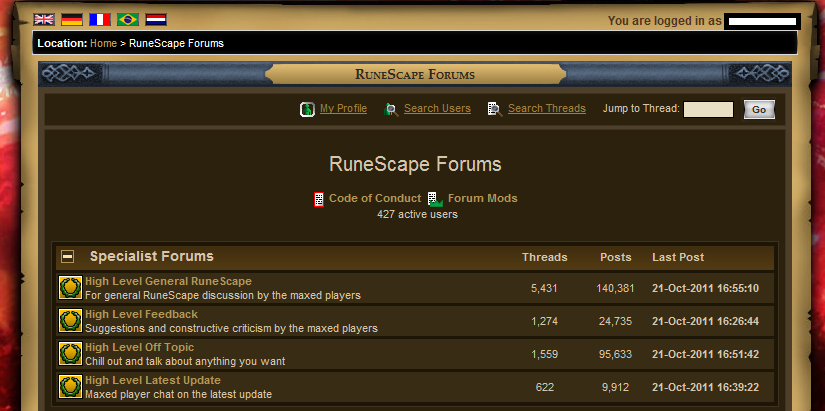Click the post count 24,735
Viewport: 825px width, 411px height.
pos(615,322)
